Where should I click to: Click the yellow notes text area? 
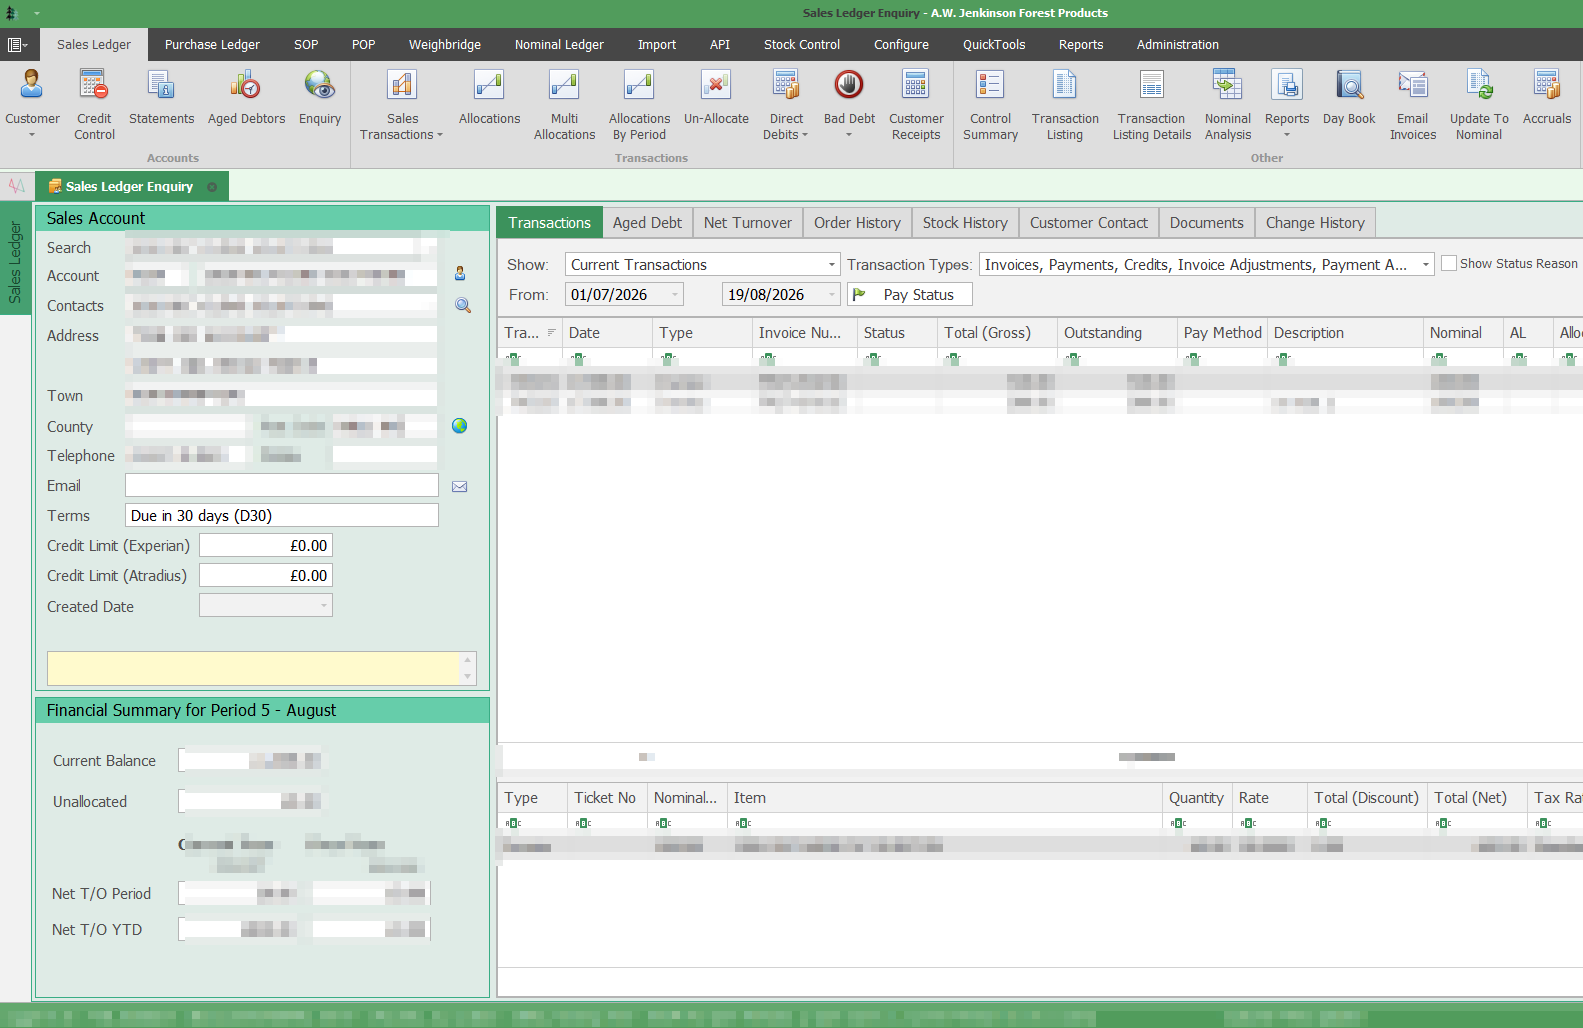coord(253,669)
